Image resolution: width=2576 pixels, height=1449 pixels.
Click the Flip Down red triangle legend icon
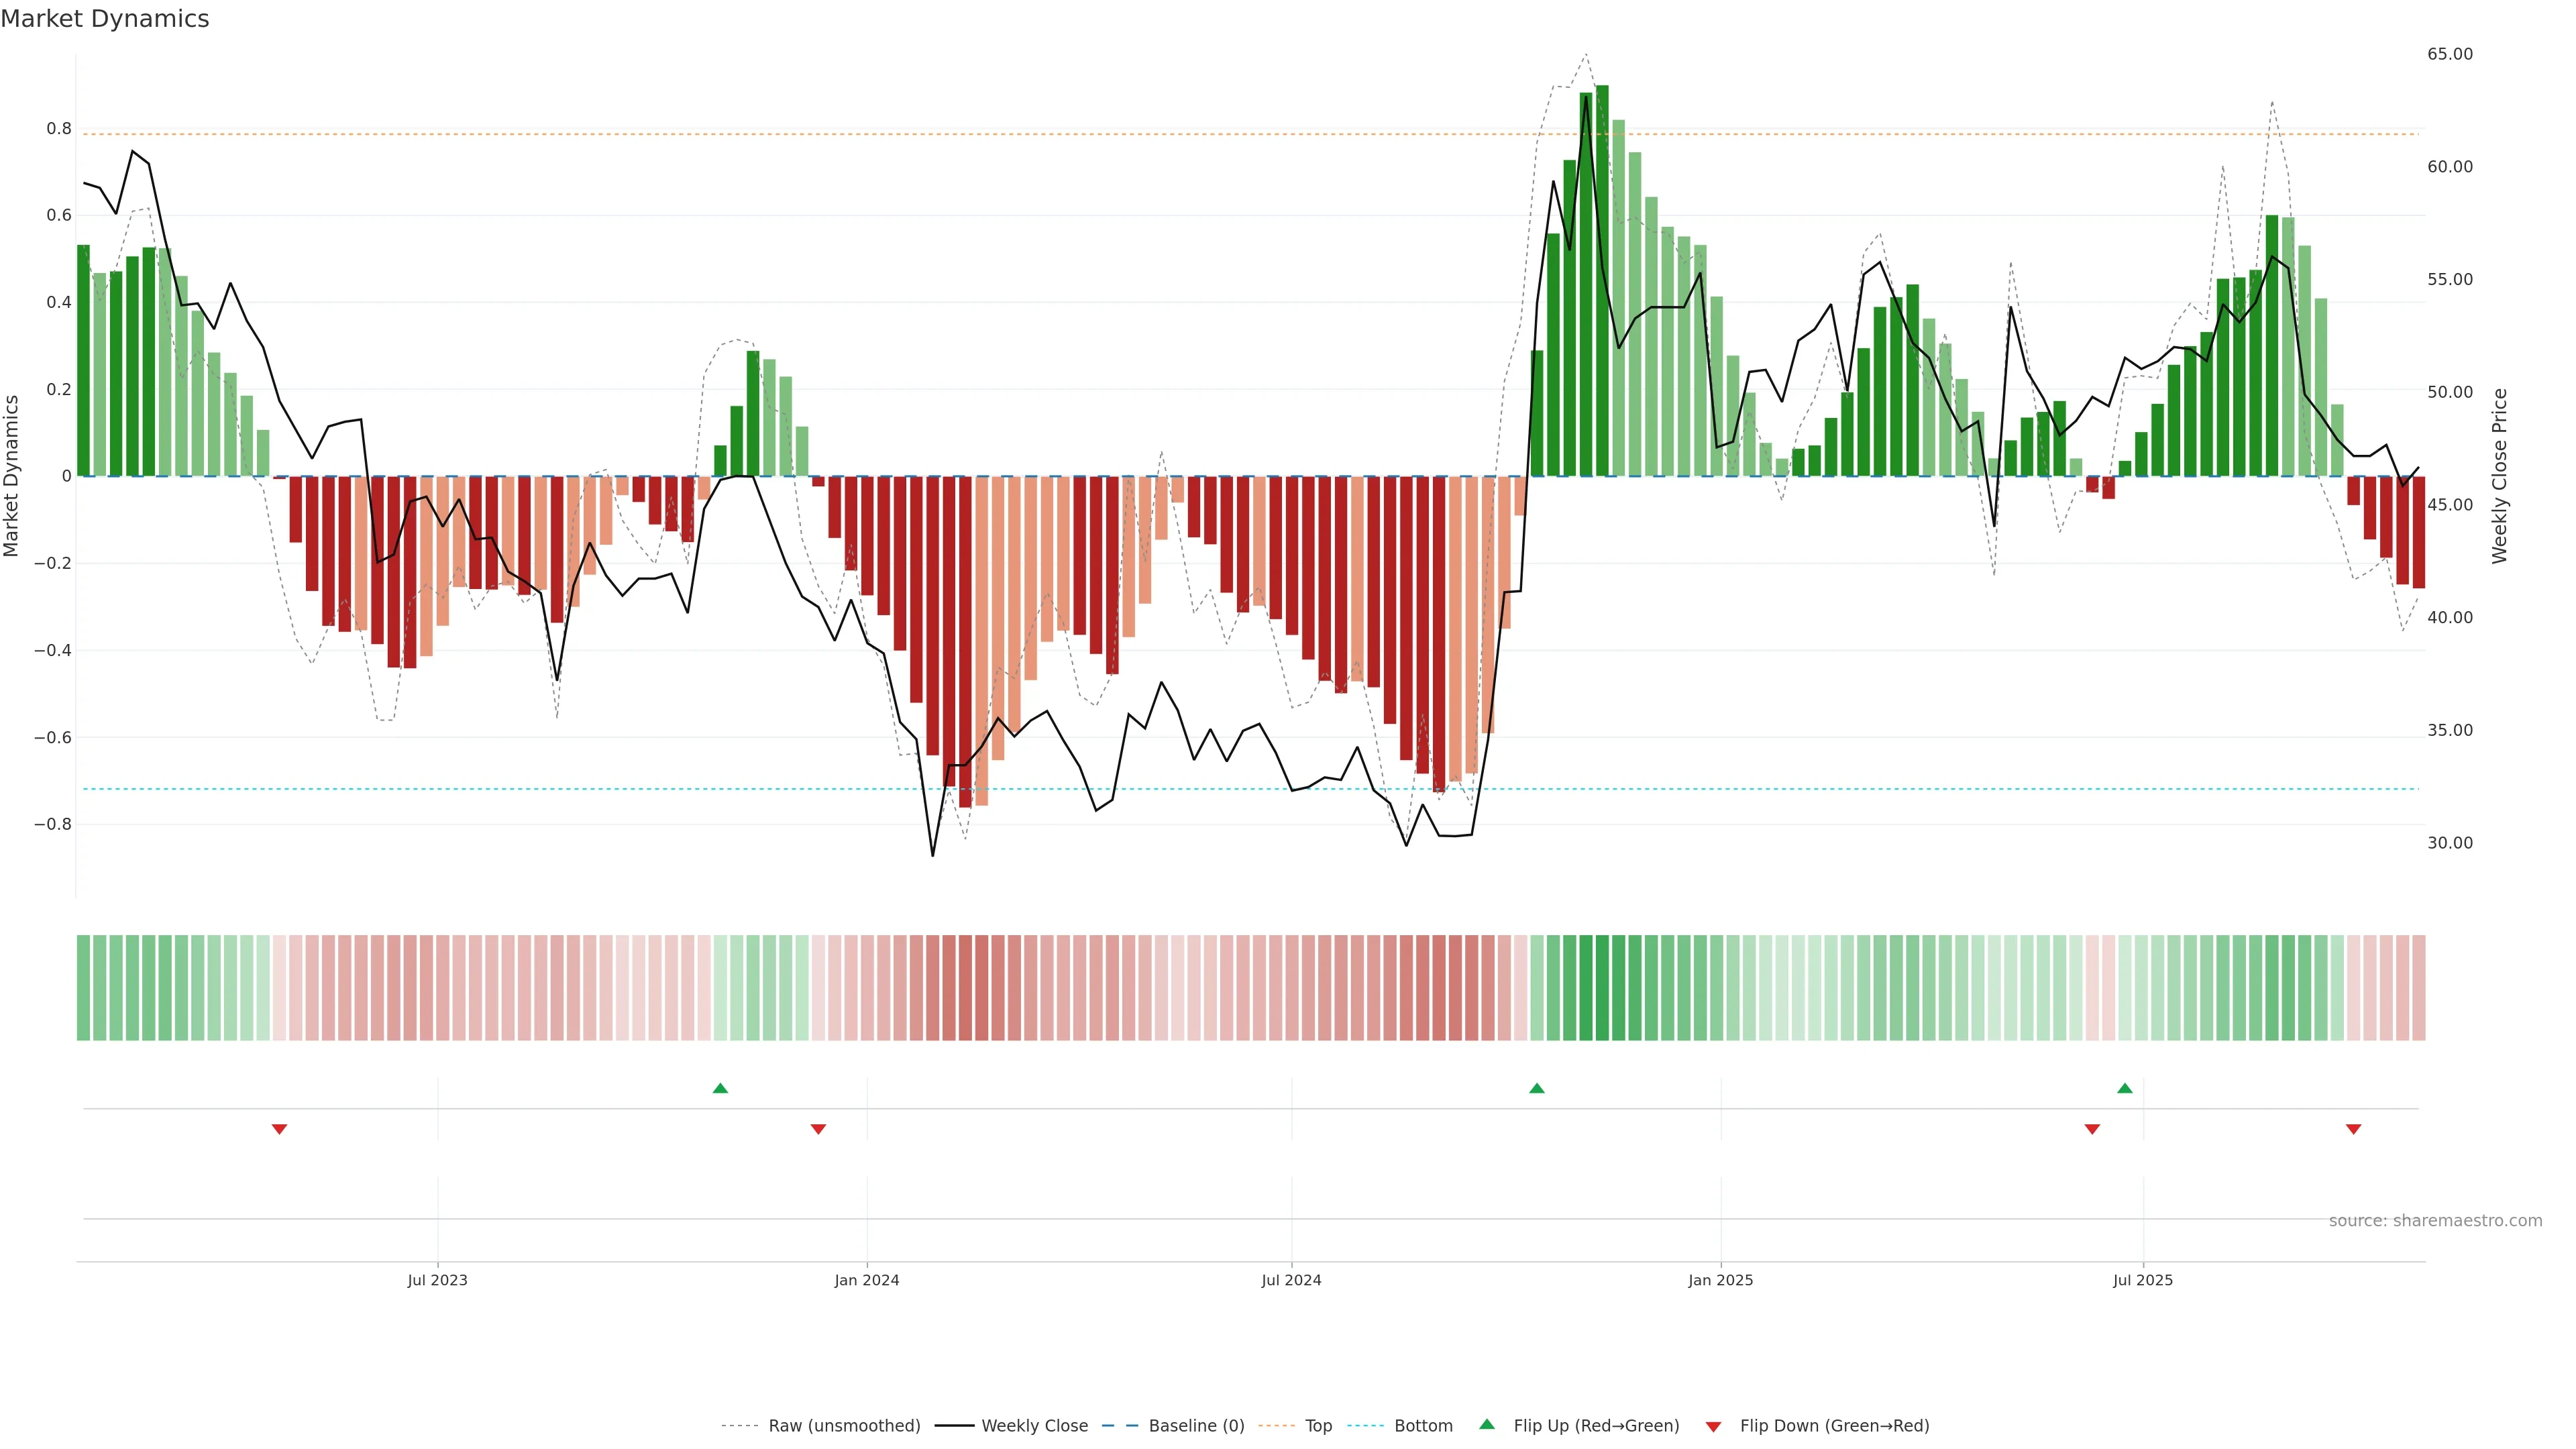coord(1713,1427)
